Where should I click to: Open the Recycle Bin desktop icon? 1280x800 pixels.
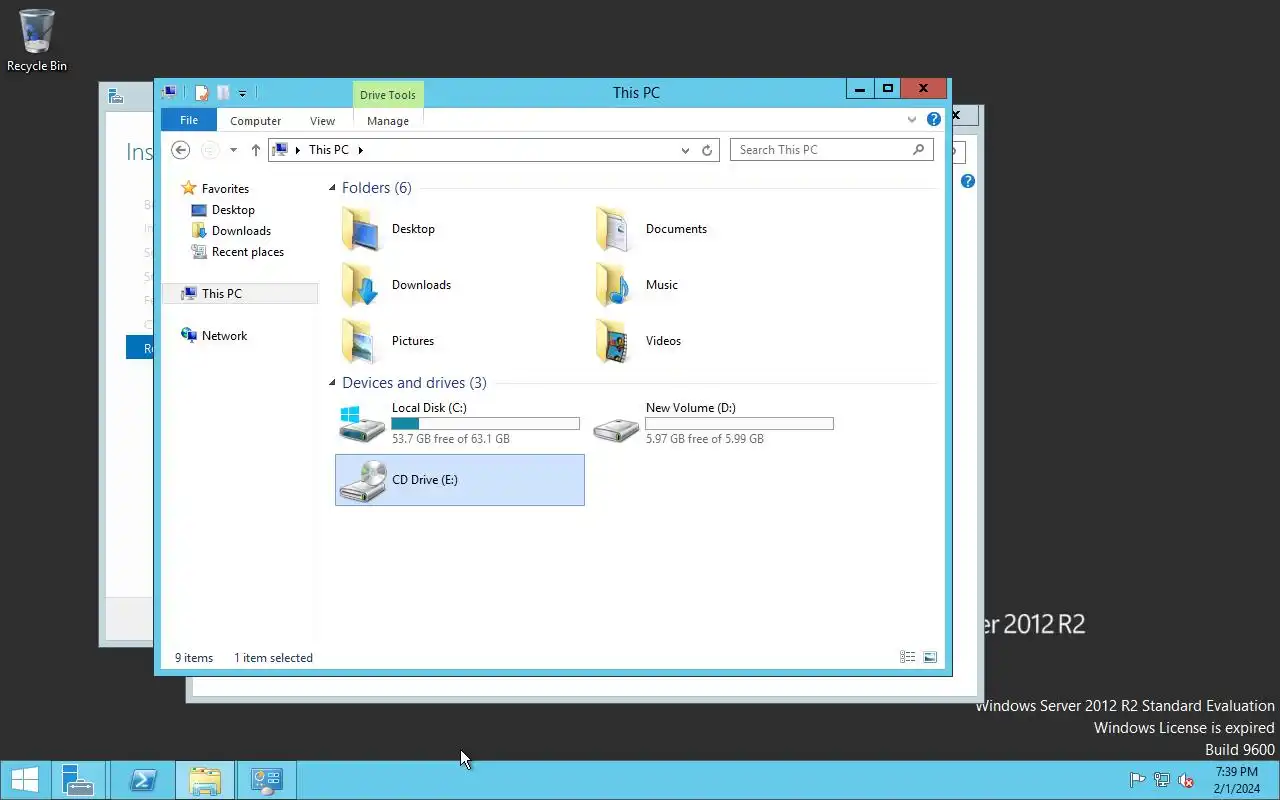37,40
